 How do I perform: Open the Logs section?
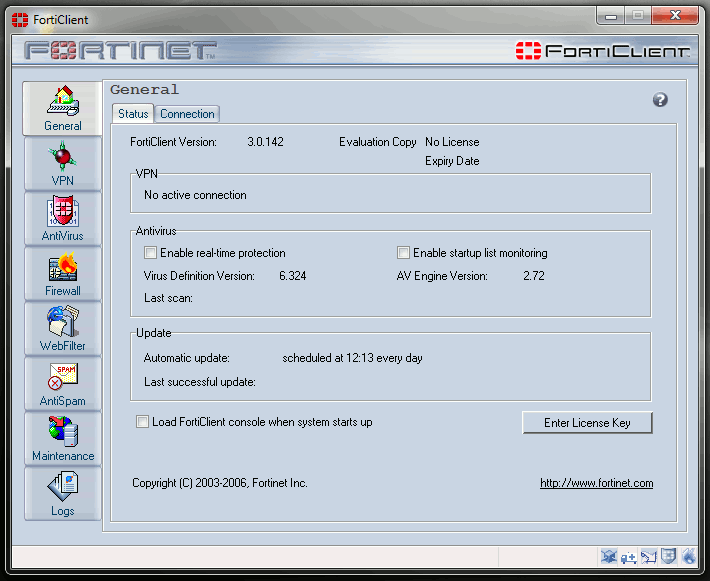pos(62,495)
